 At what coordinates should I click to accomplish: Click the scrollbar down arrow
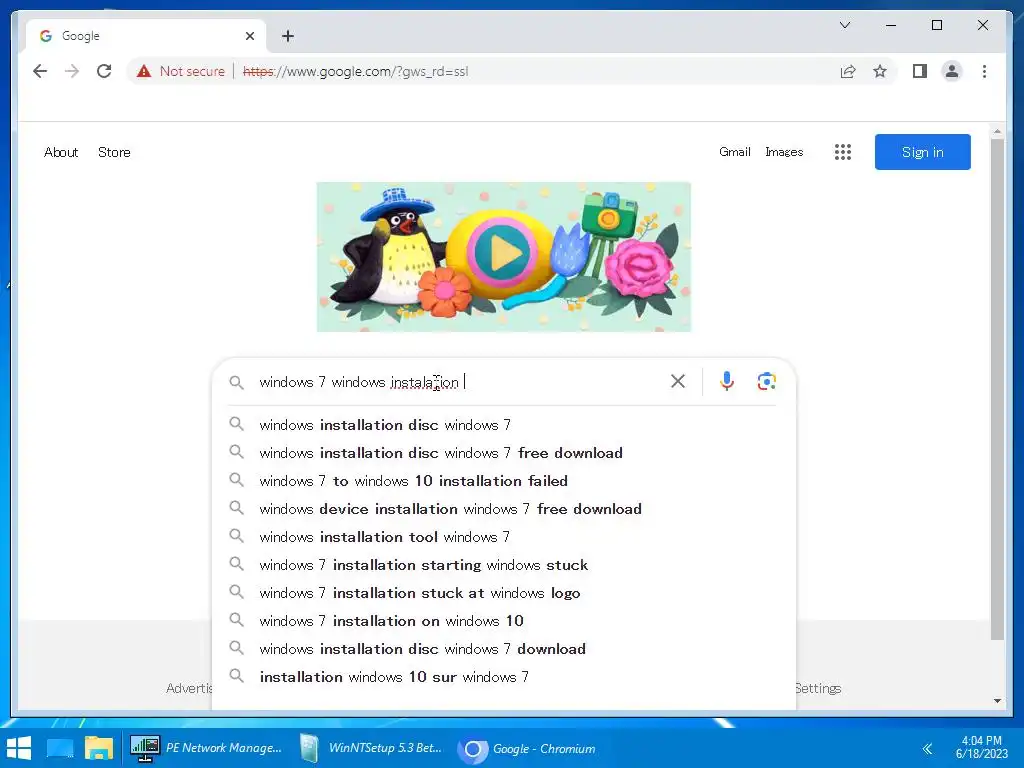pos(997,701)
